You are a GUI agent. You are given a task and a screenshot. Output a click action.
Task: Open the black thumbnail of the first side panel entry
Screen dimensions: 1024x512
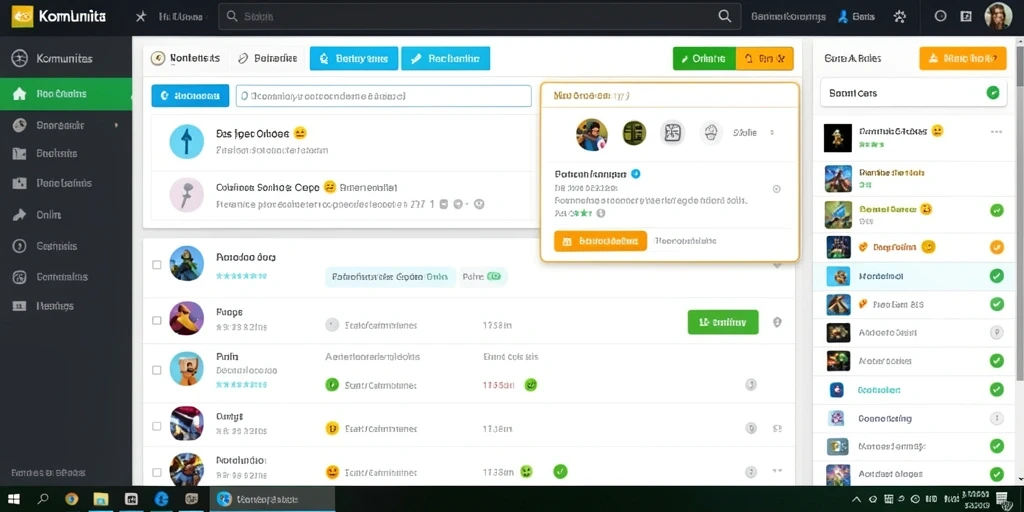pos(838,138)
